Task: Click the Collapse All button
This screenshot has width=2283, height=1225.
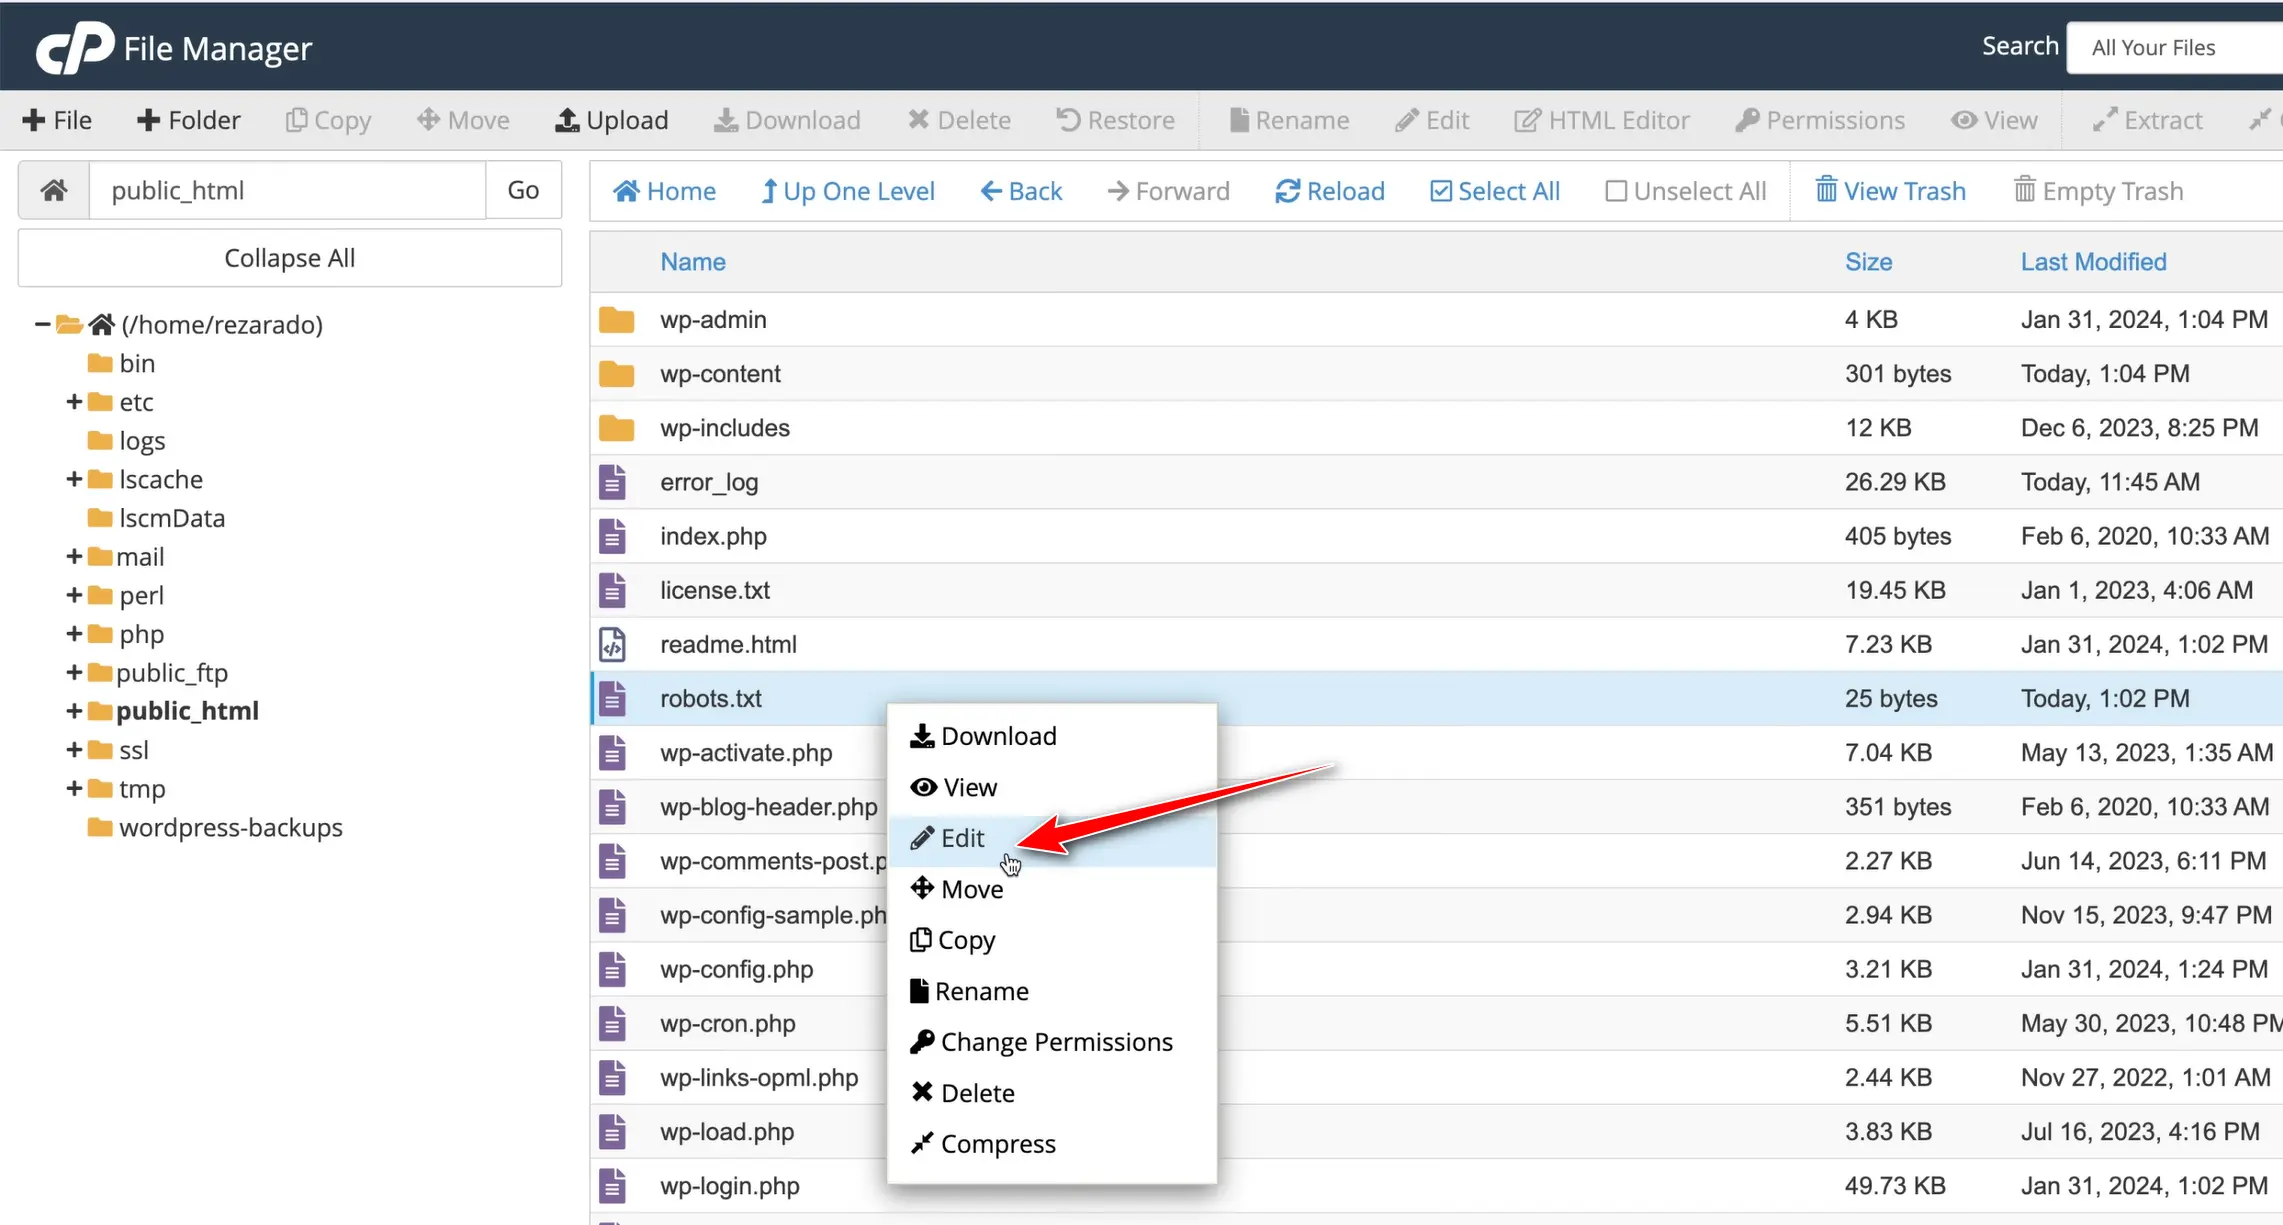Action: (x=289, y=258)
